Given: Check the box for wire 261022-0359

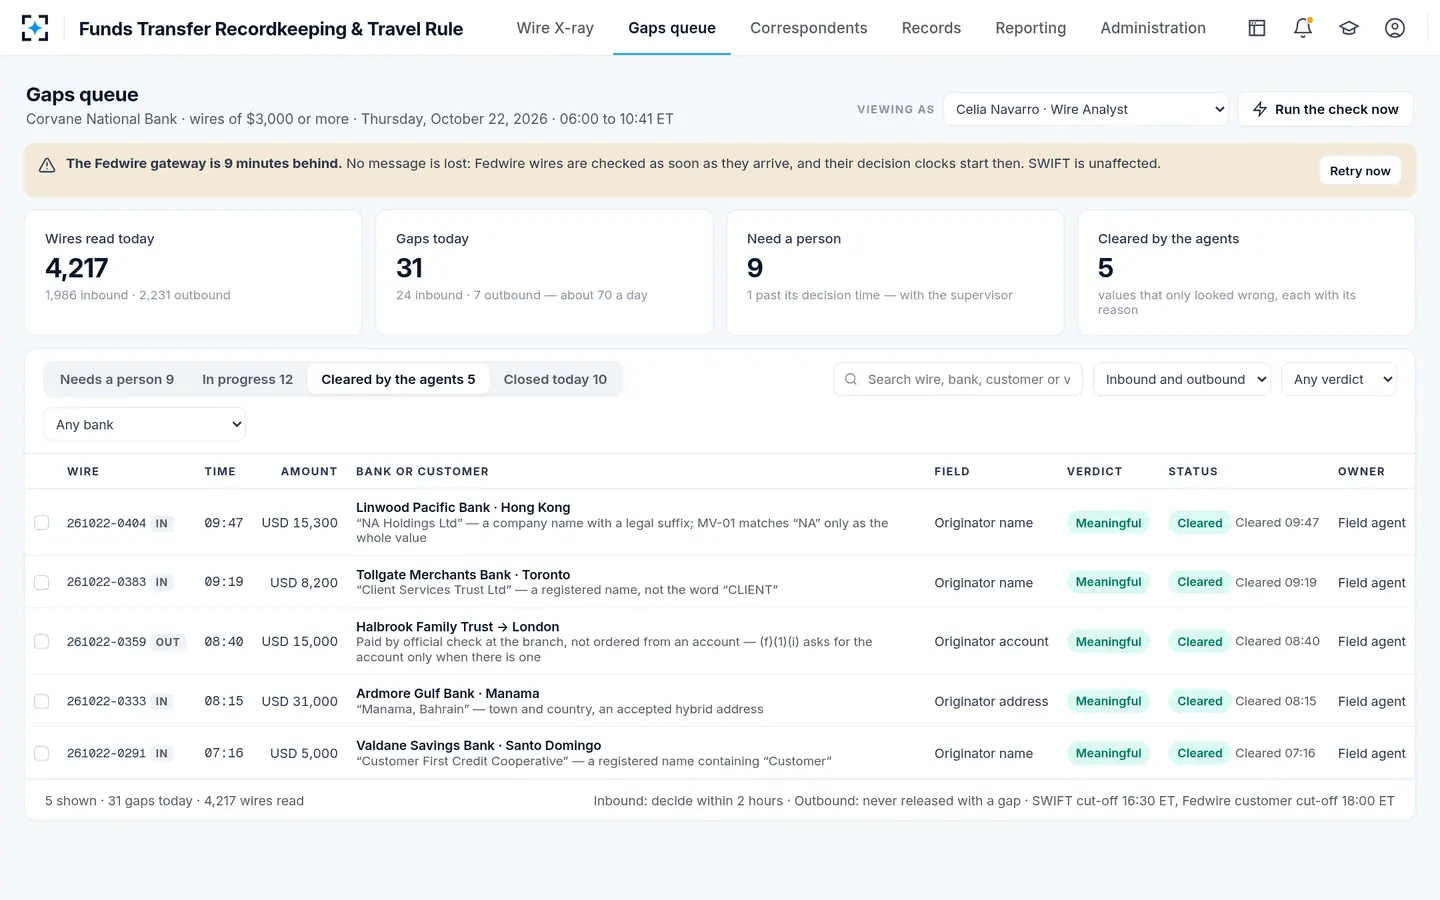Looking at the screenshot, I should pos(42,642).
